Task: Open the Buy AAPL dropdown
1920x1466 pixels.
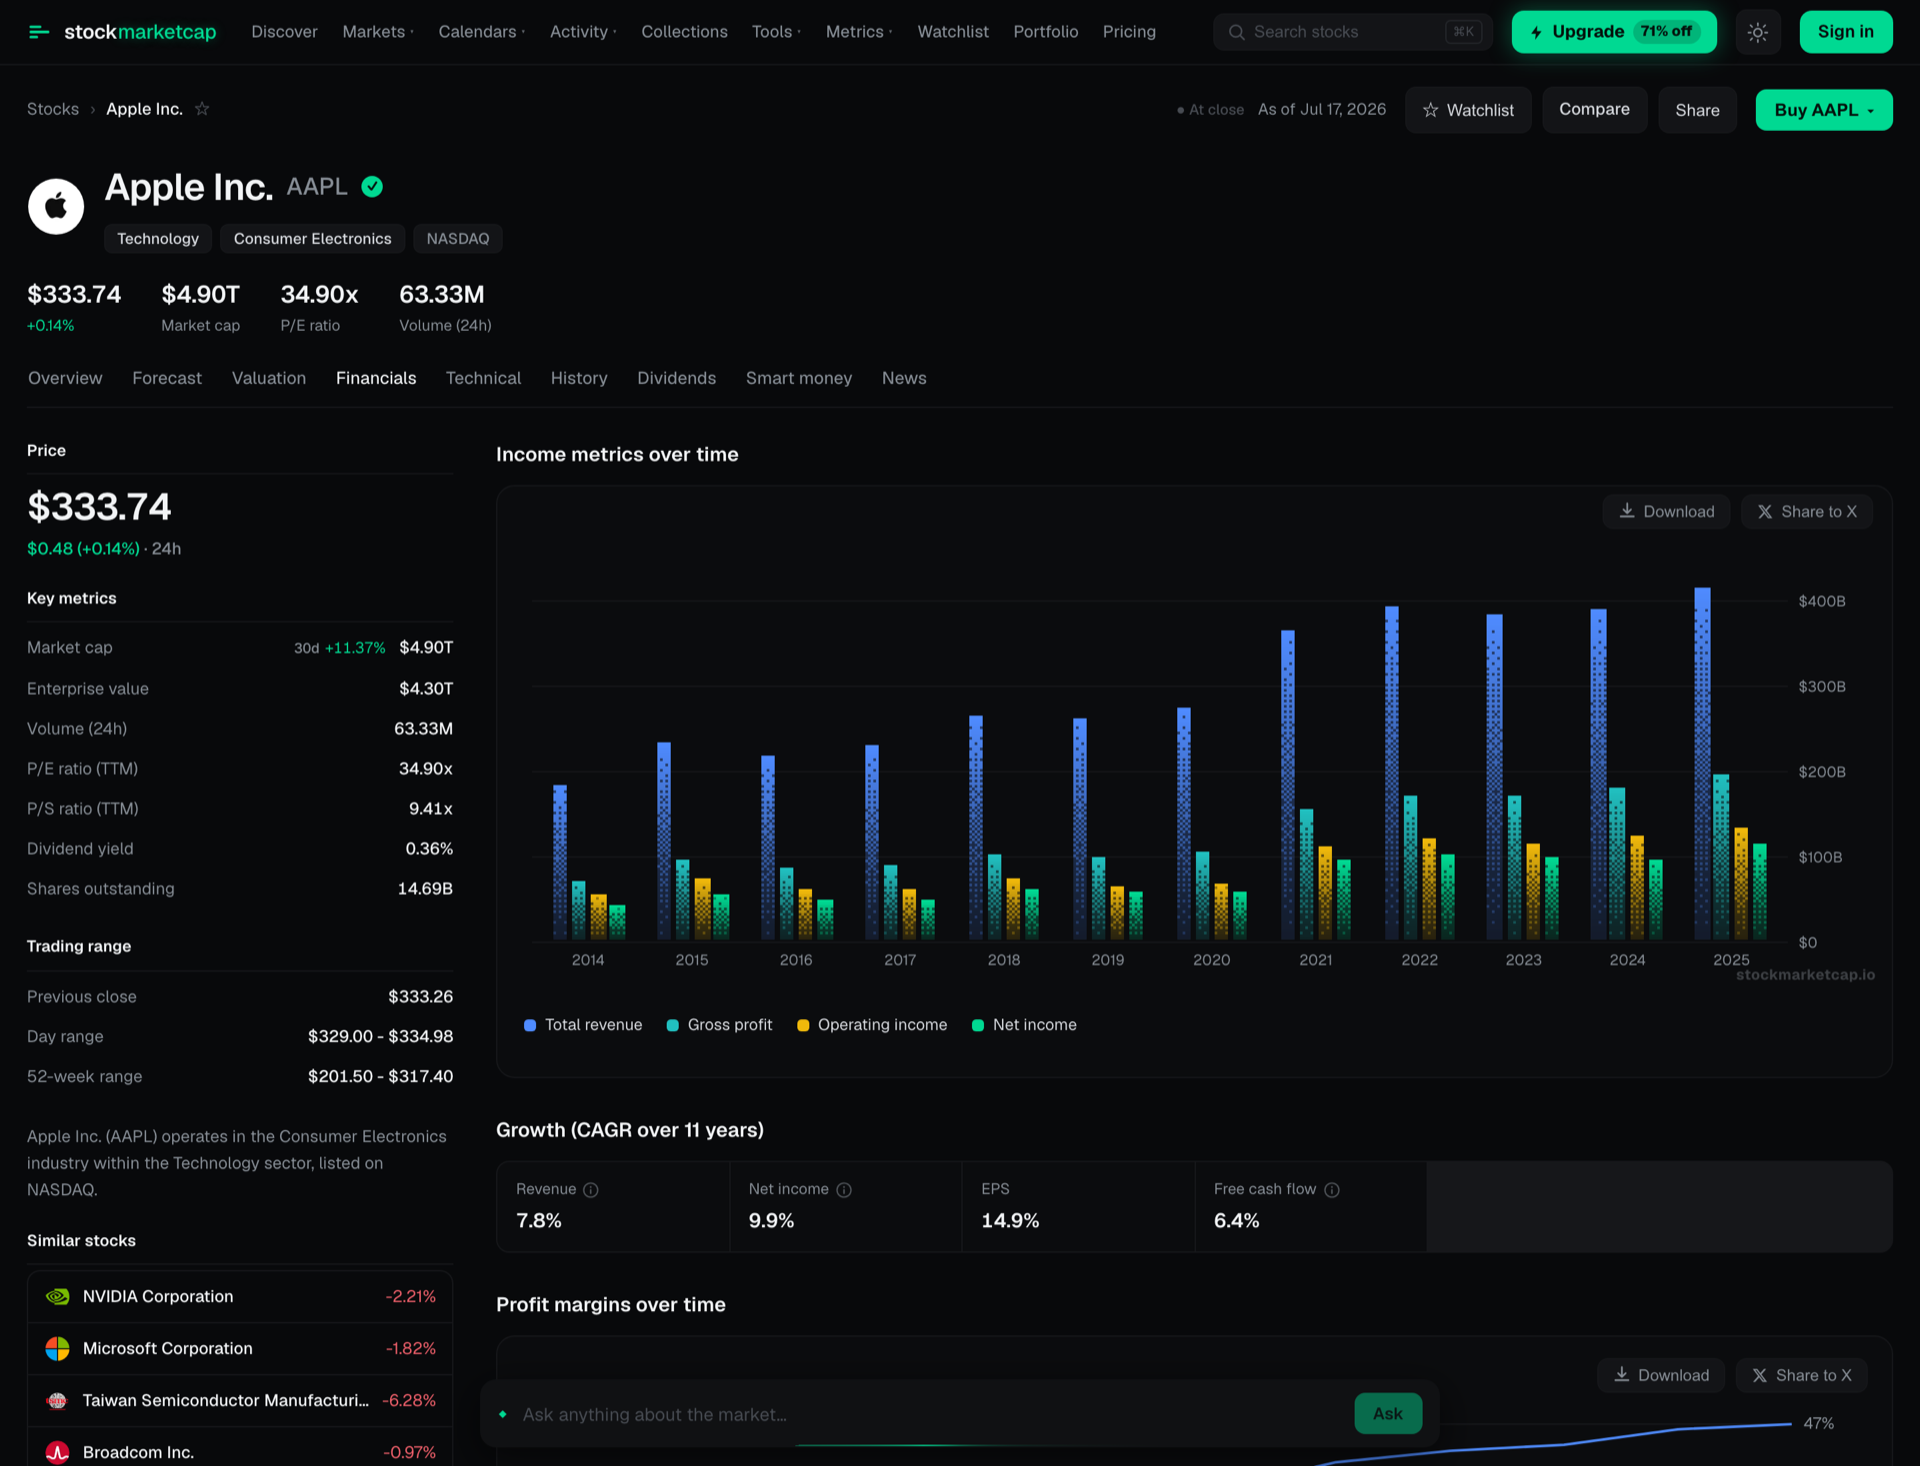Action: tap(1824, 110)
